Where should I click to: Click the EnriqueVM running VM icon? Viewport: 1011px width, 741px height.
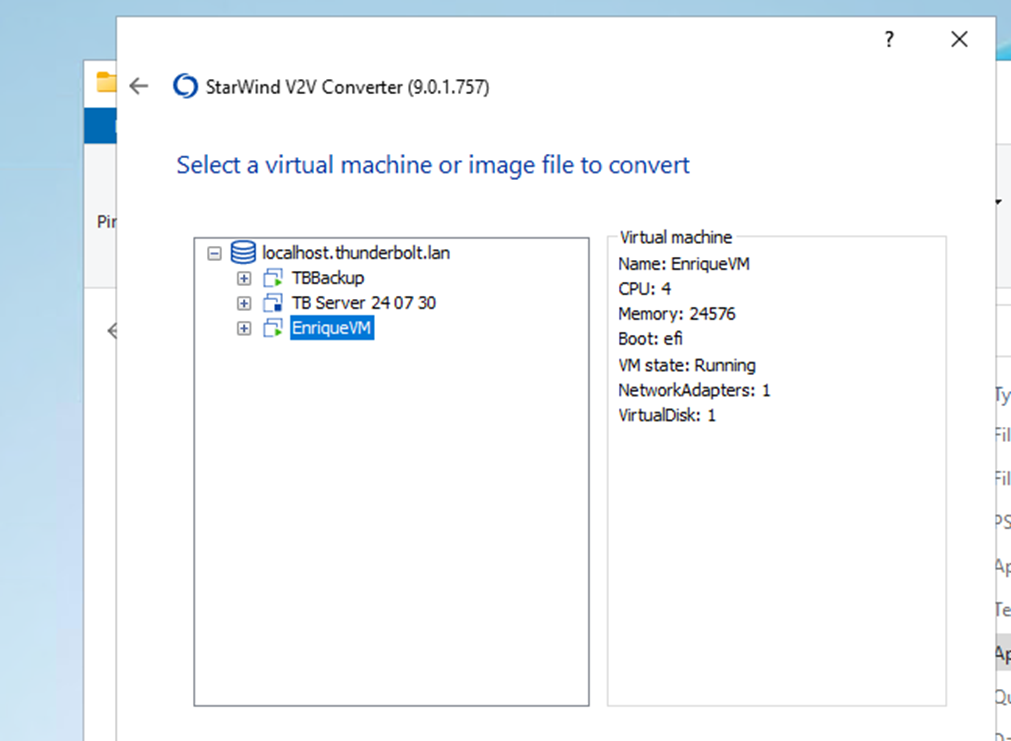[x=272, y=329]
